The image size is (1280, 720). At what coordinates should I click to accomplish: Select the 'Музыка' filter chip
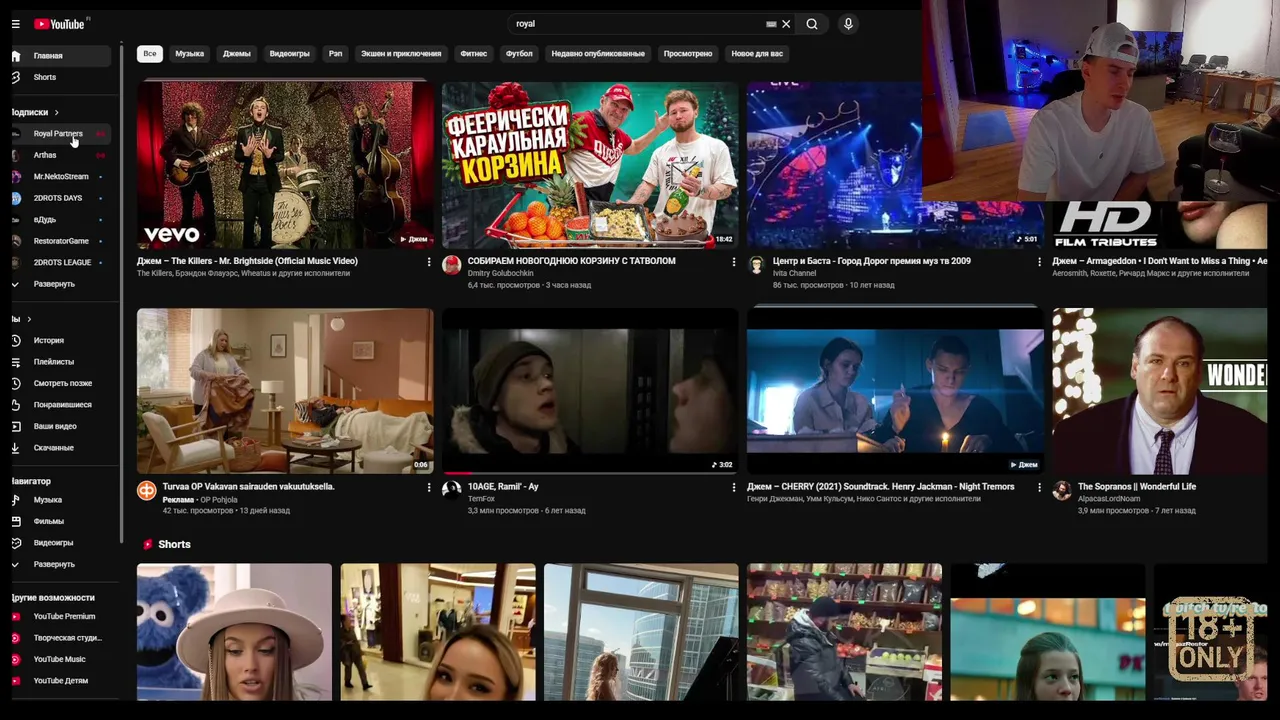click(189, 53)
